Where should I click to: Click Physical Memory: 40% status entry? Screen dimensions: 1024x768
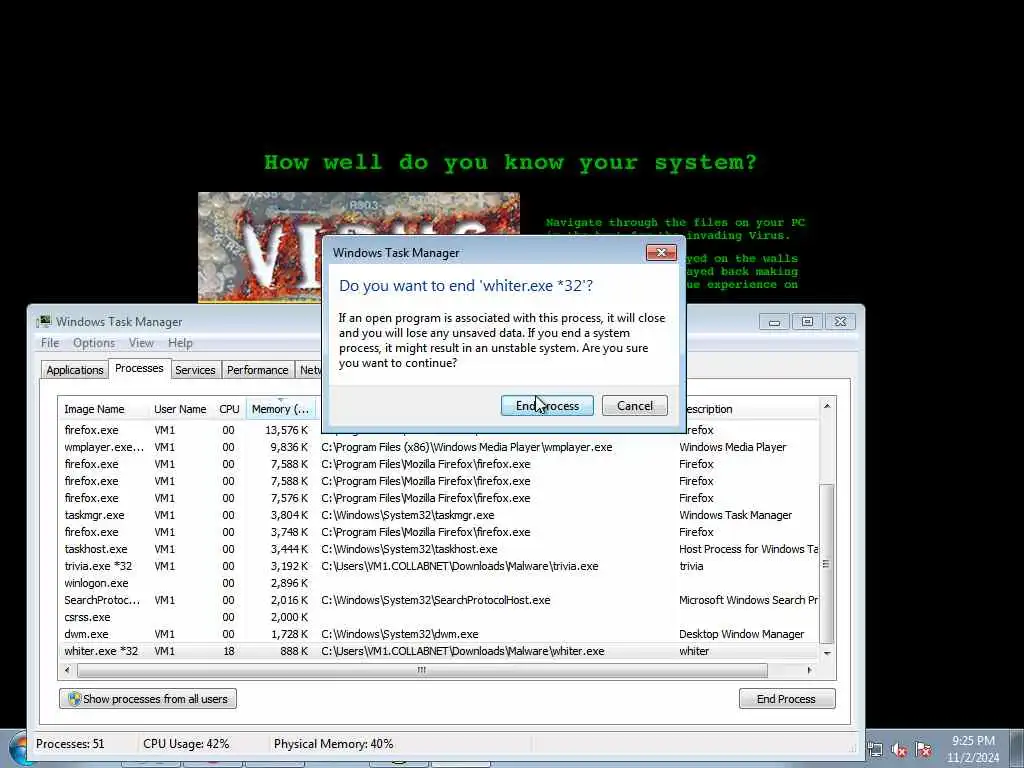pos(334,744)
